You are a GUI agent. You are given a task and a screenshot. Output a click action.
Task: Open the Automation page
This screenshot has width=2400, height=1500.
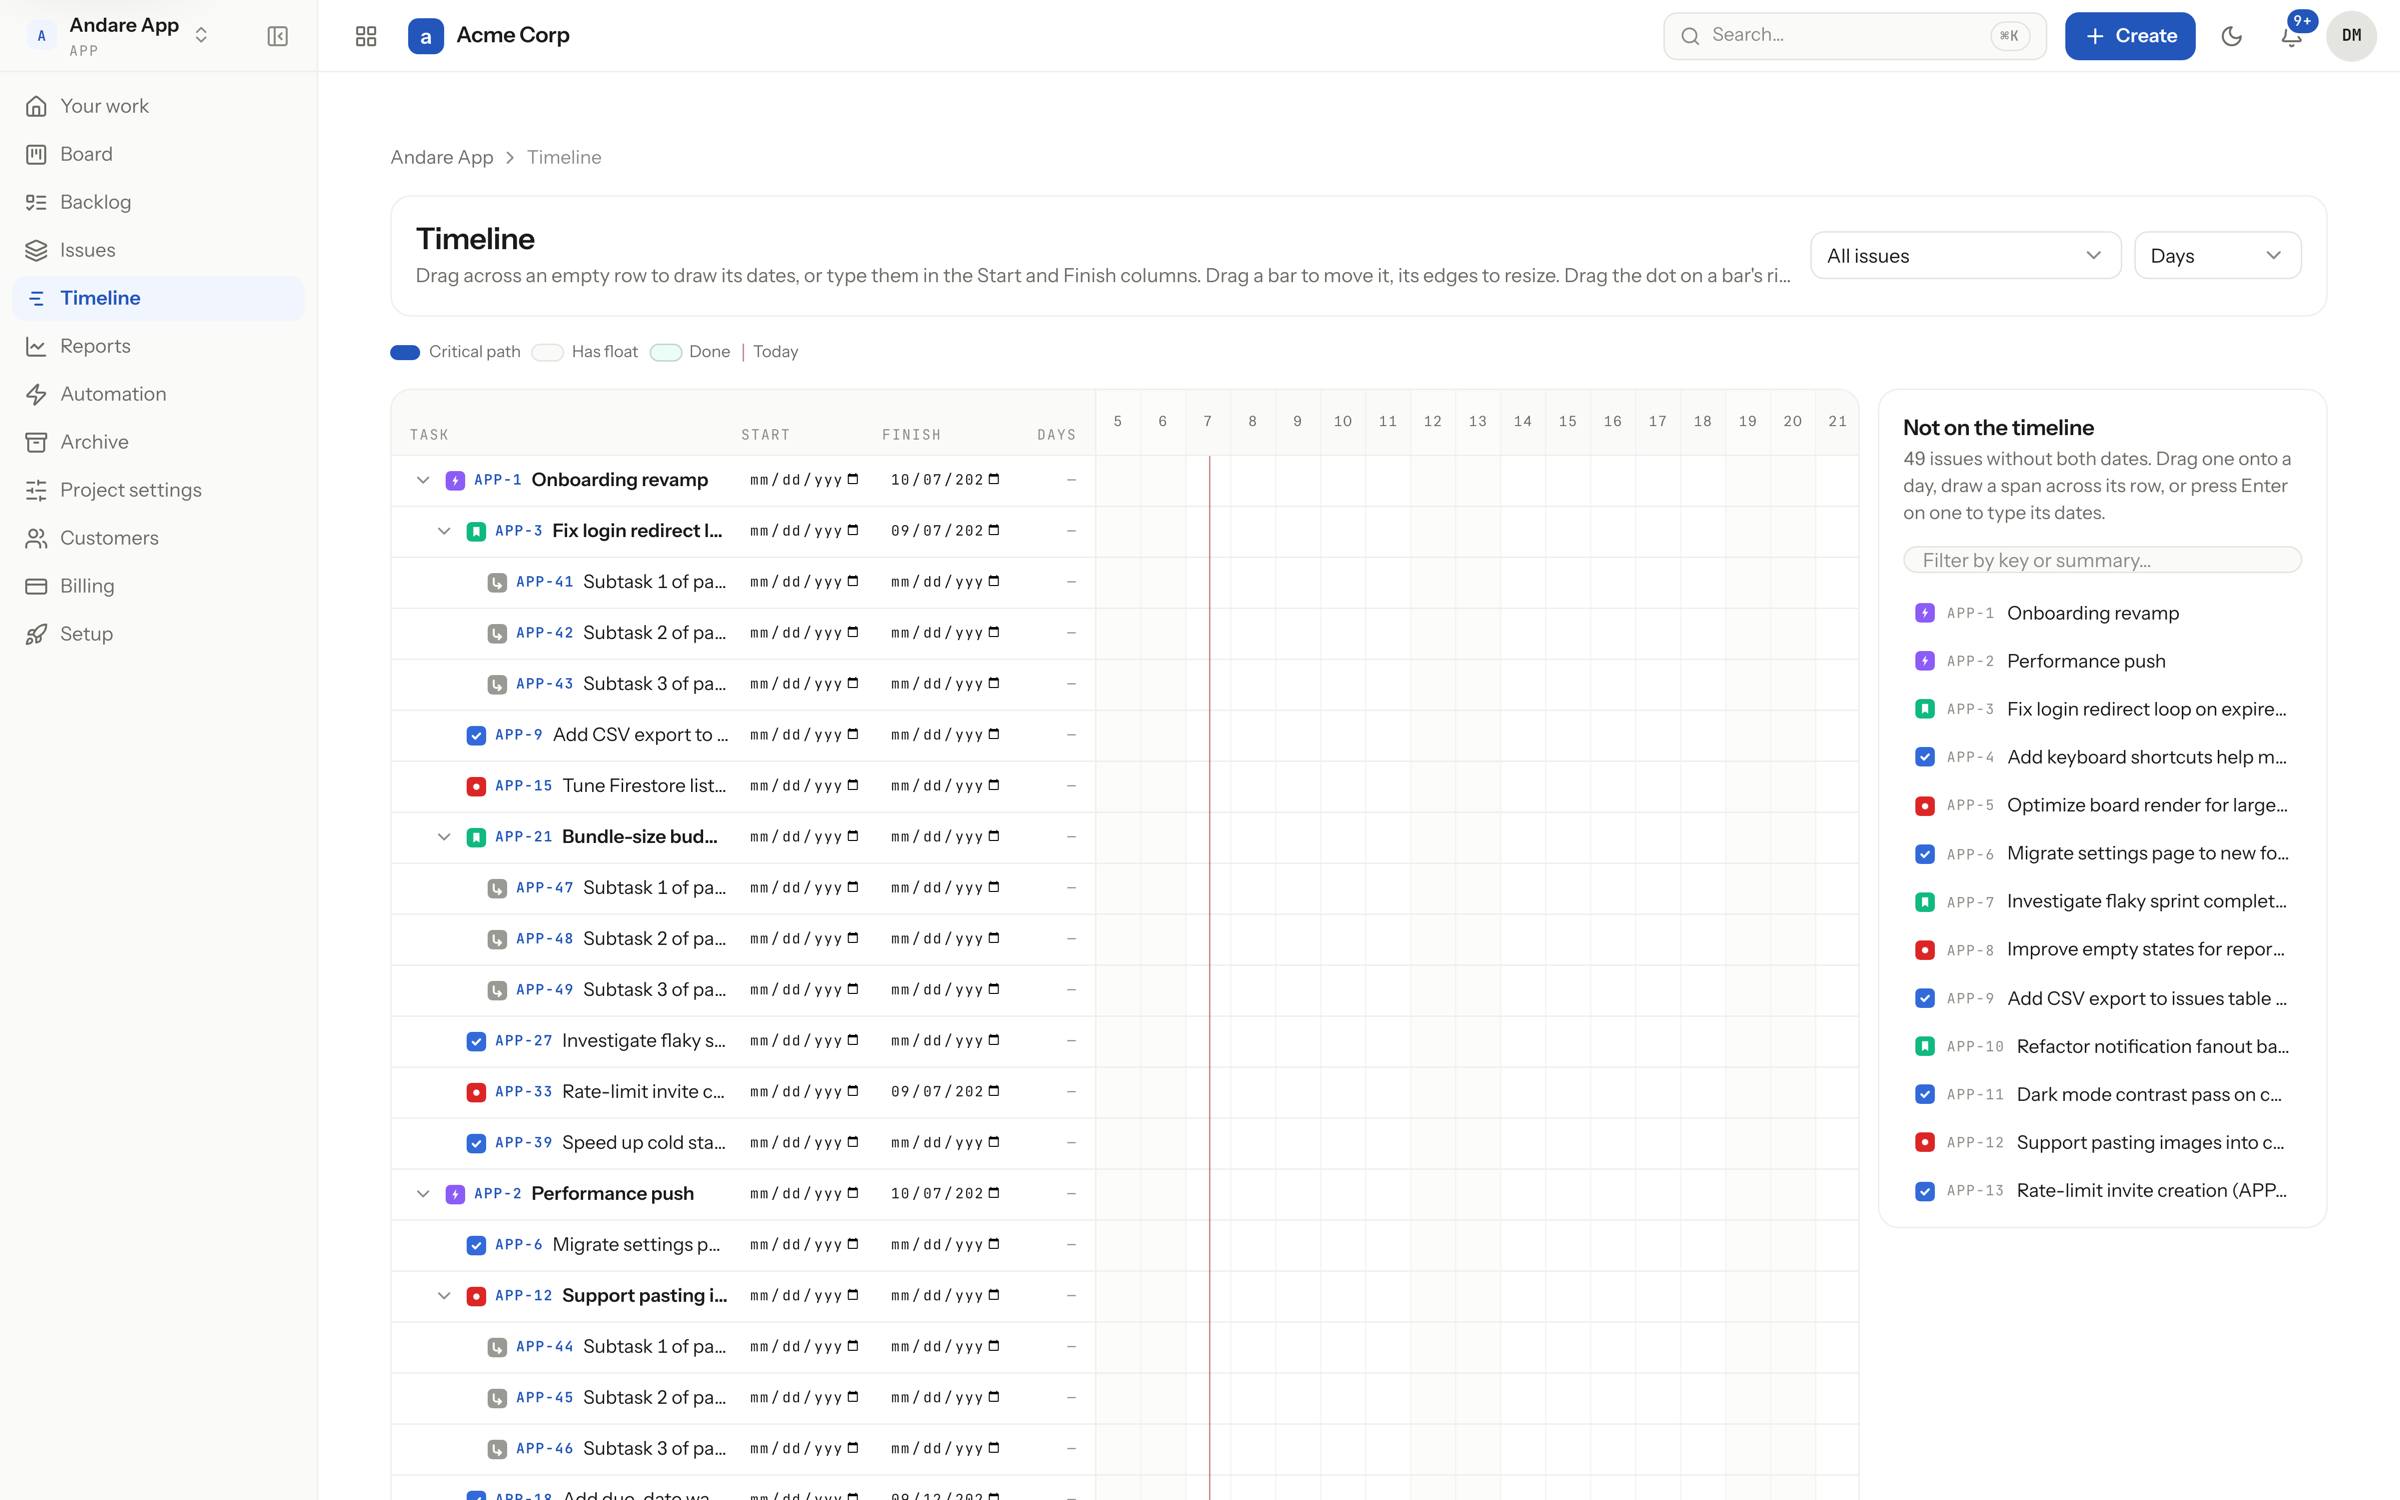[158, 394]
